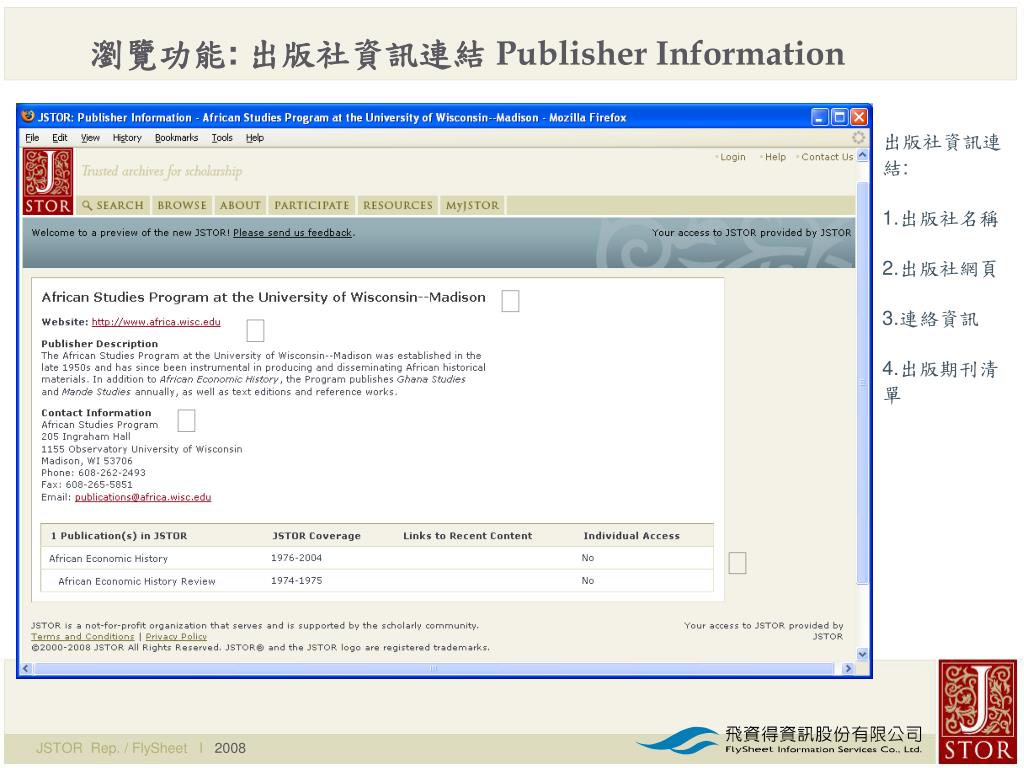
Task: Open the Privacy Policy link
Action: 176,636
